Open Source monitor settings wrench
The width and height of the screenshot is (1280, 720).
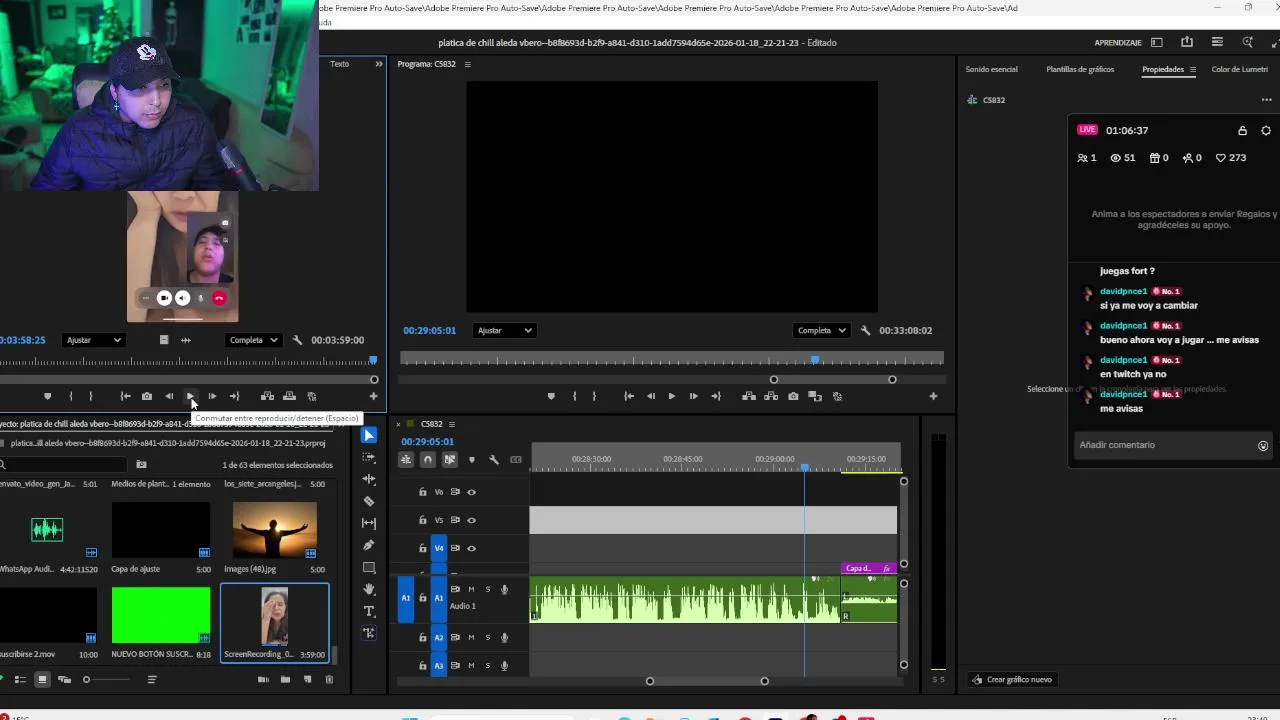[298, 340]
